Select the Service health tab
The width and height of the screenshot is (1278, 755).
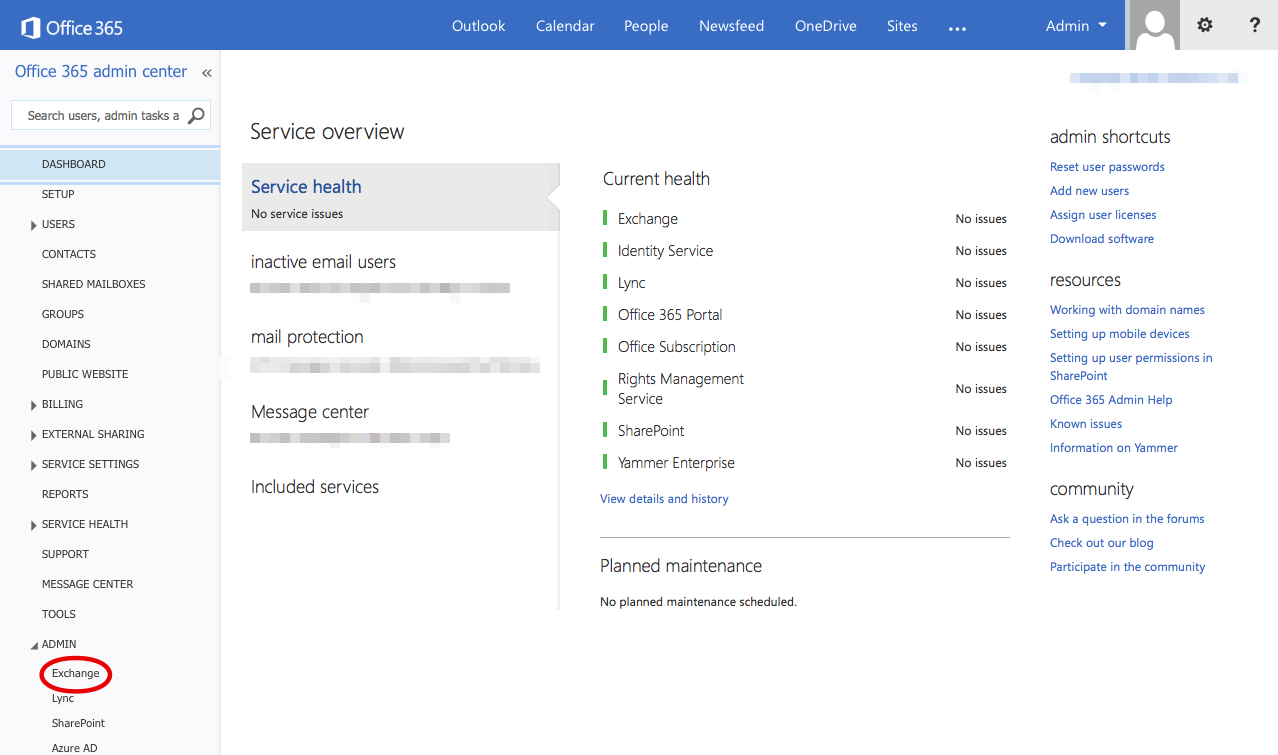point(306,187)
